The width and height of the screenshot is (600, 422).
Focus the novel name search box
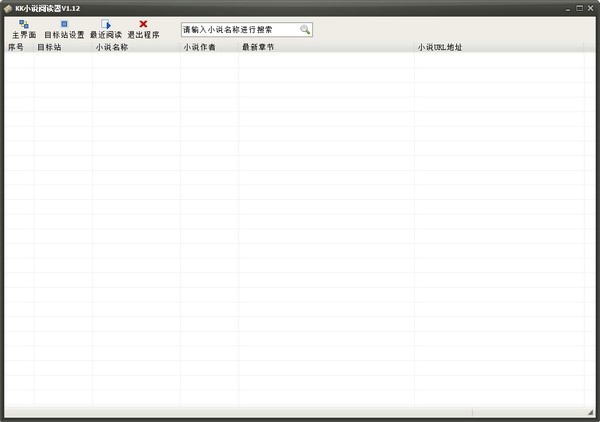tap(240, 30)
